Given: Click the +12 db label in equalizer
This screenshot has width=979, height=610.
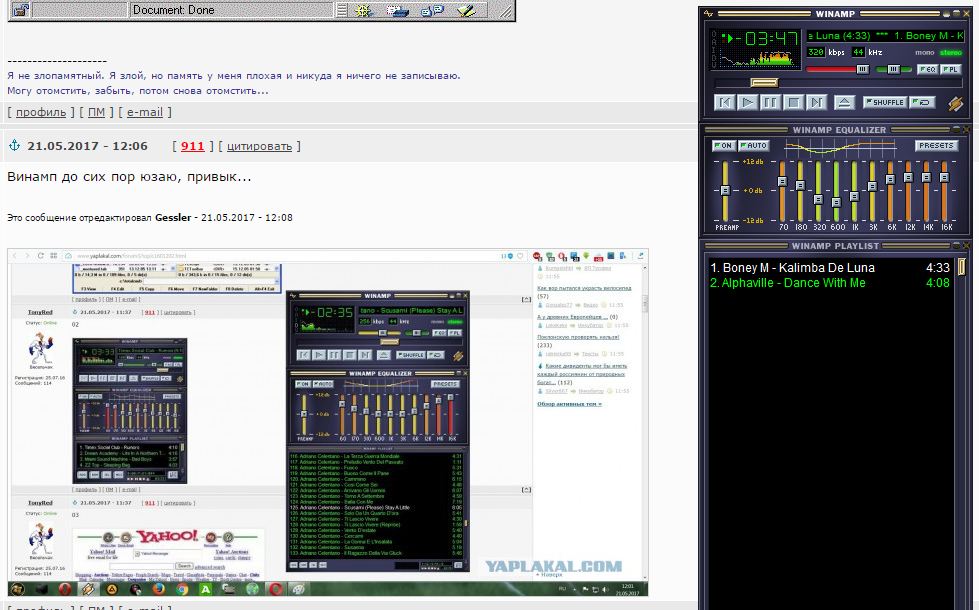Looking at the screenshot, I should click(752, 162).
